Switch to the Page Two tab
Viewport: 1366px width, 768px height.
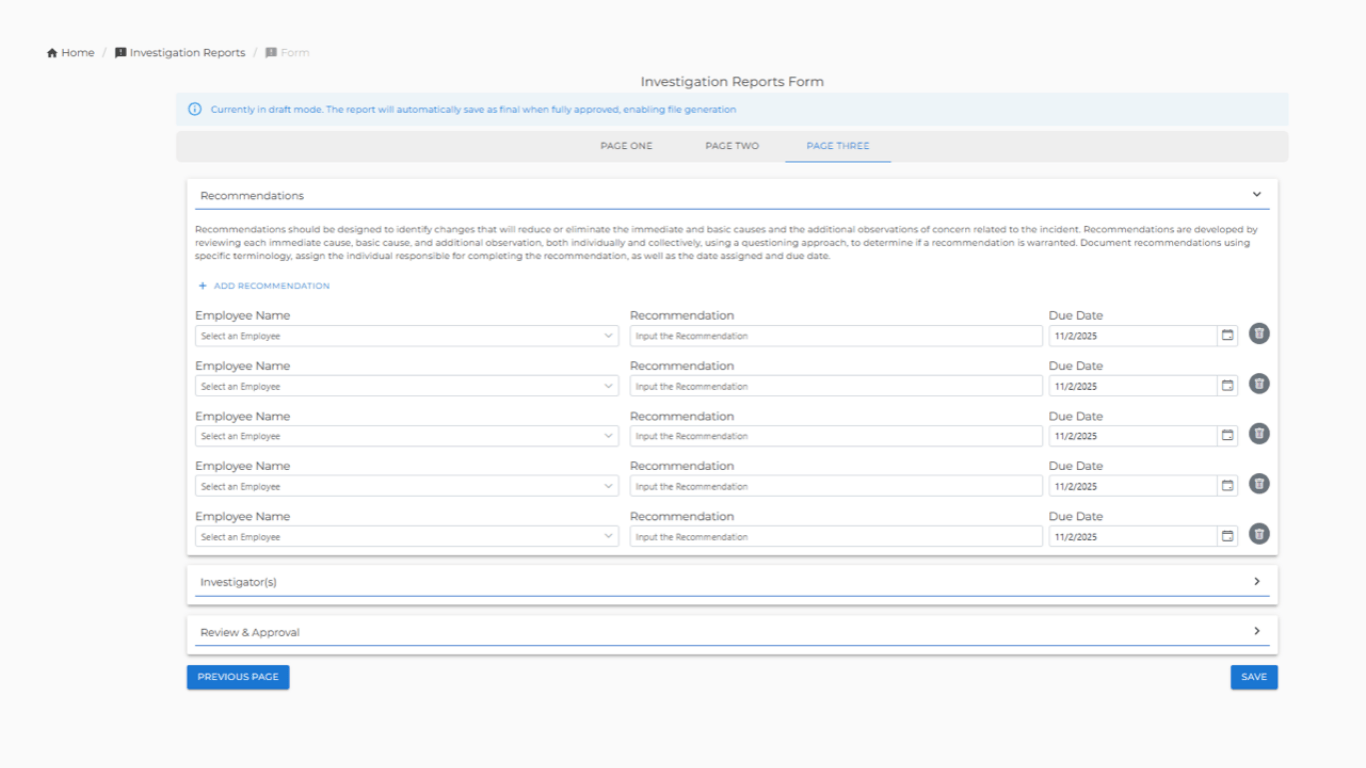tap(732, 146)
